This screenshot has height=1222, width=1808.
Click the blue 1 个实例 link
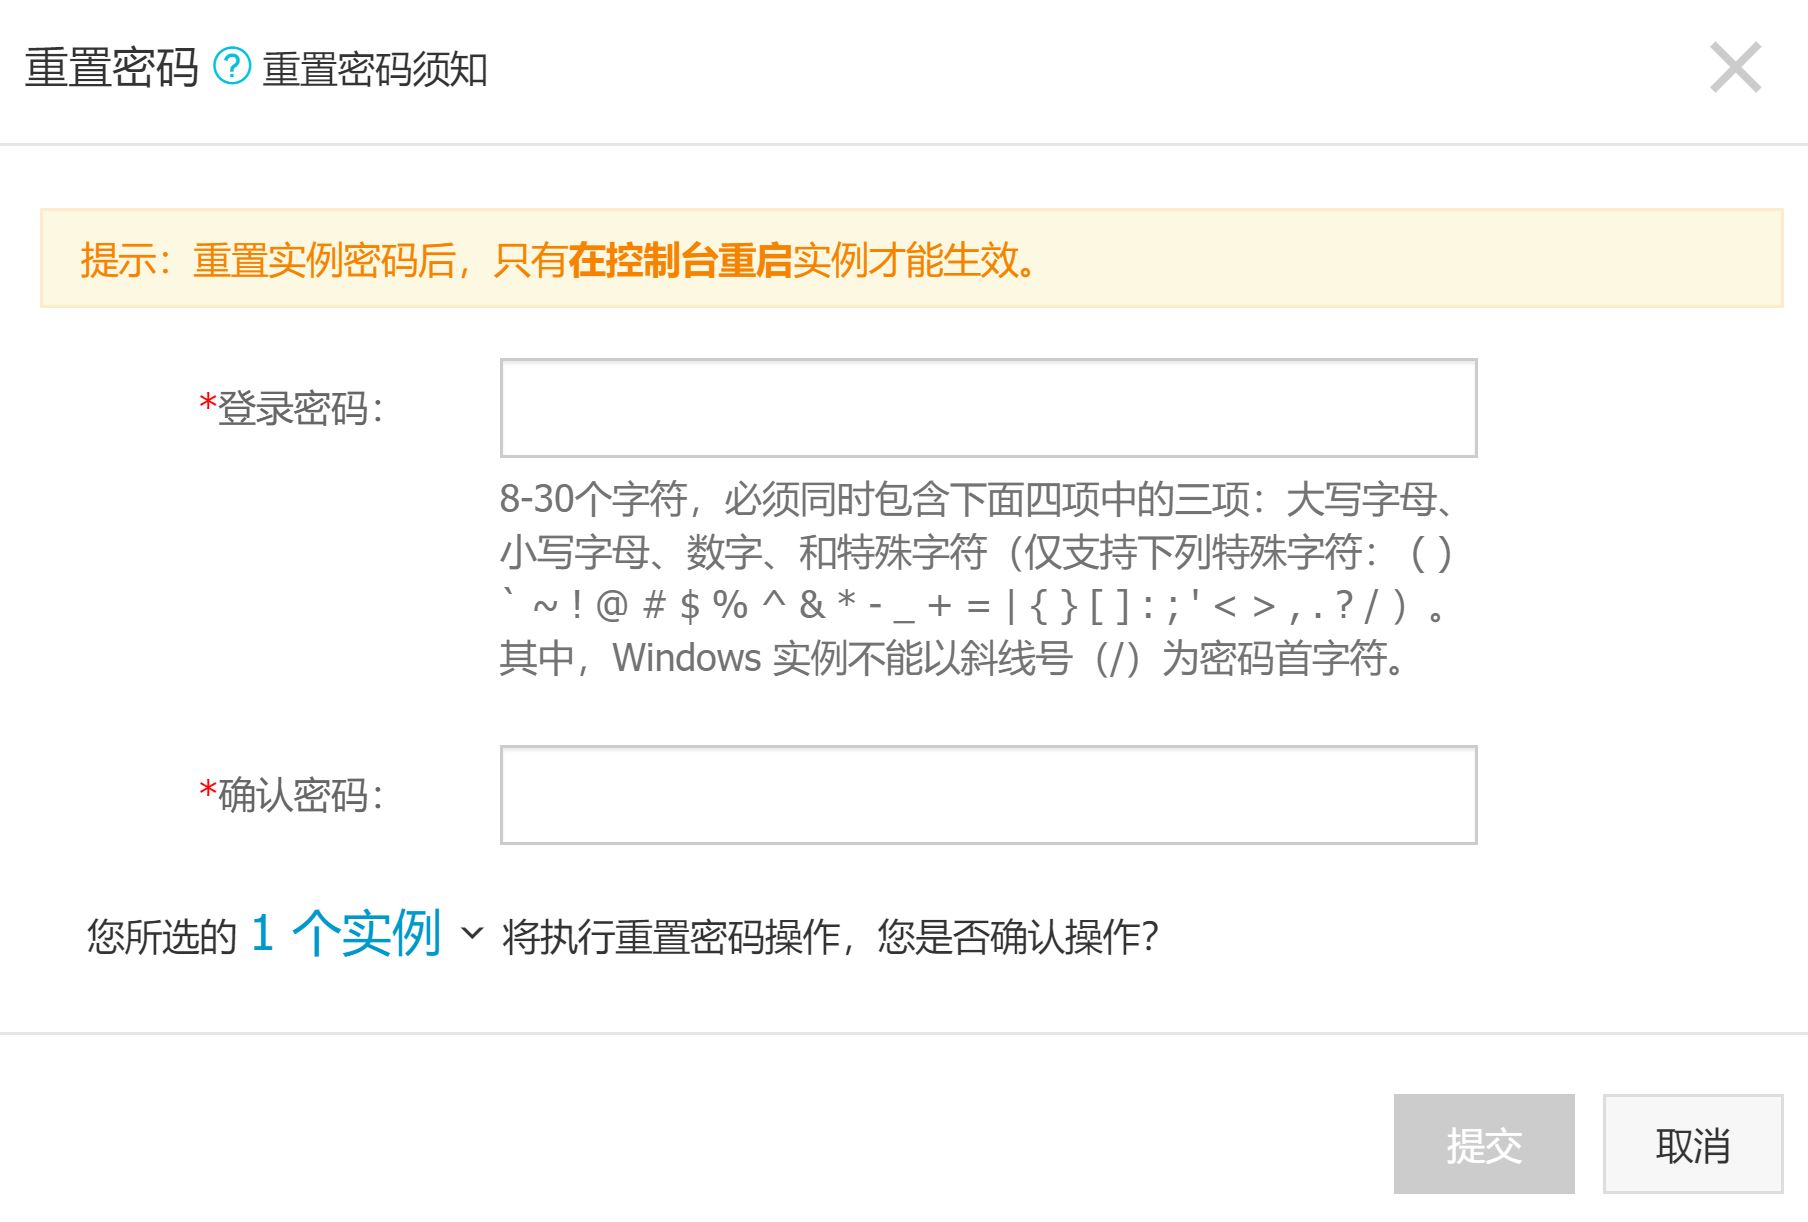tap(346, 934)
